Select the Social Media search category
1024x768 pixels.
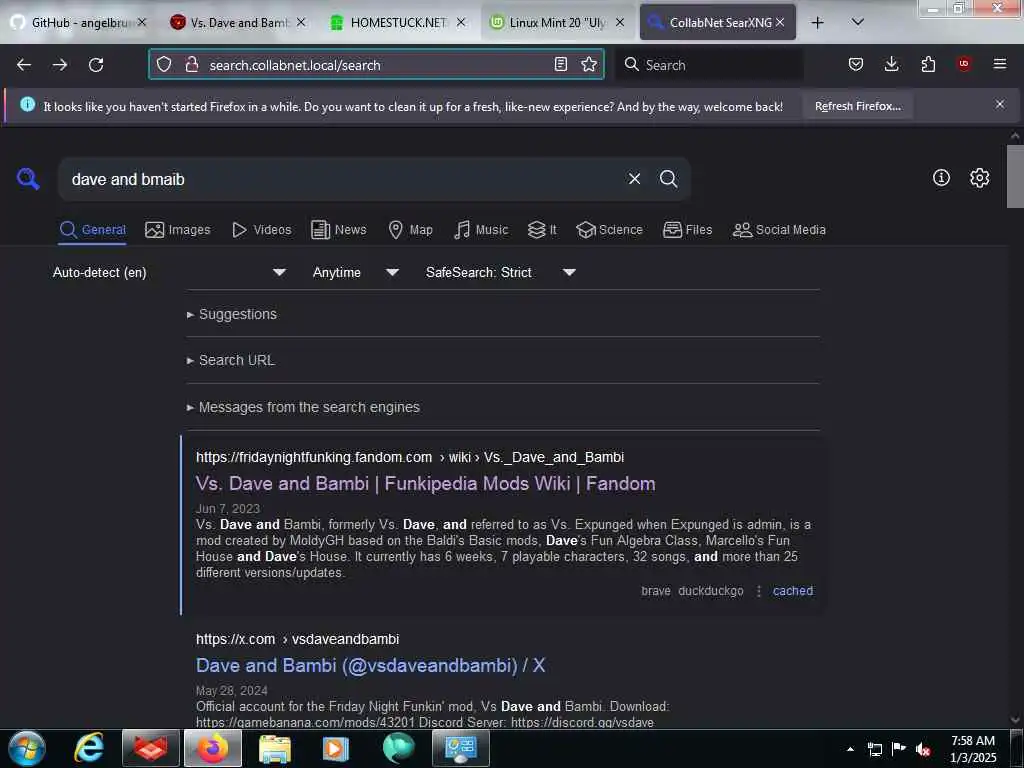coord(779,230)
